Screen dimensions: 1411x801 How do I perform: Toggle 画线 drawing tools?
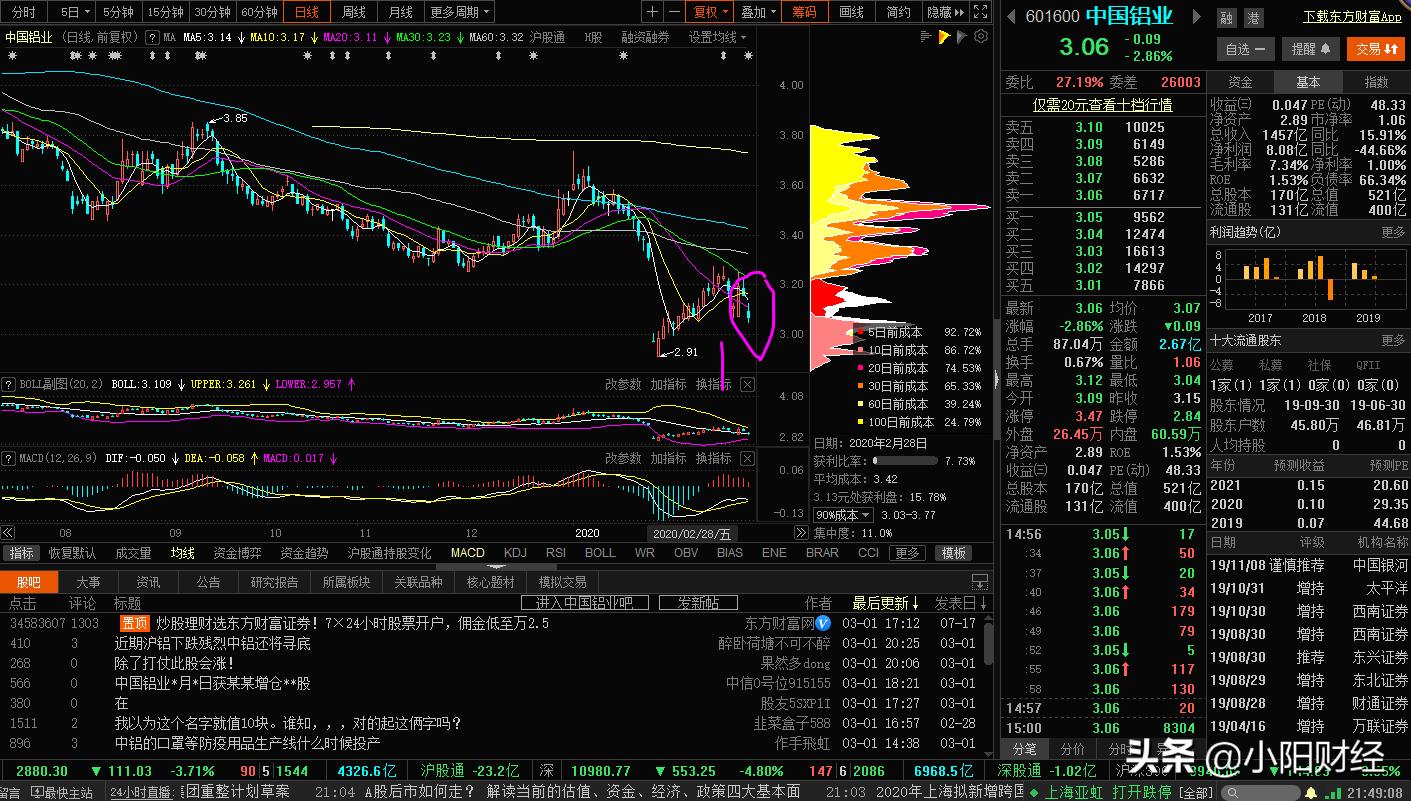851,12
